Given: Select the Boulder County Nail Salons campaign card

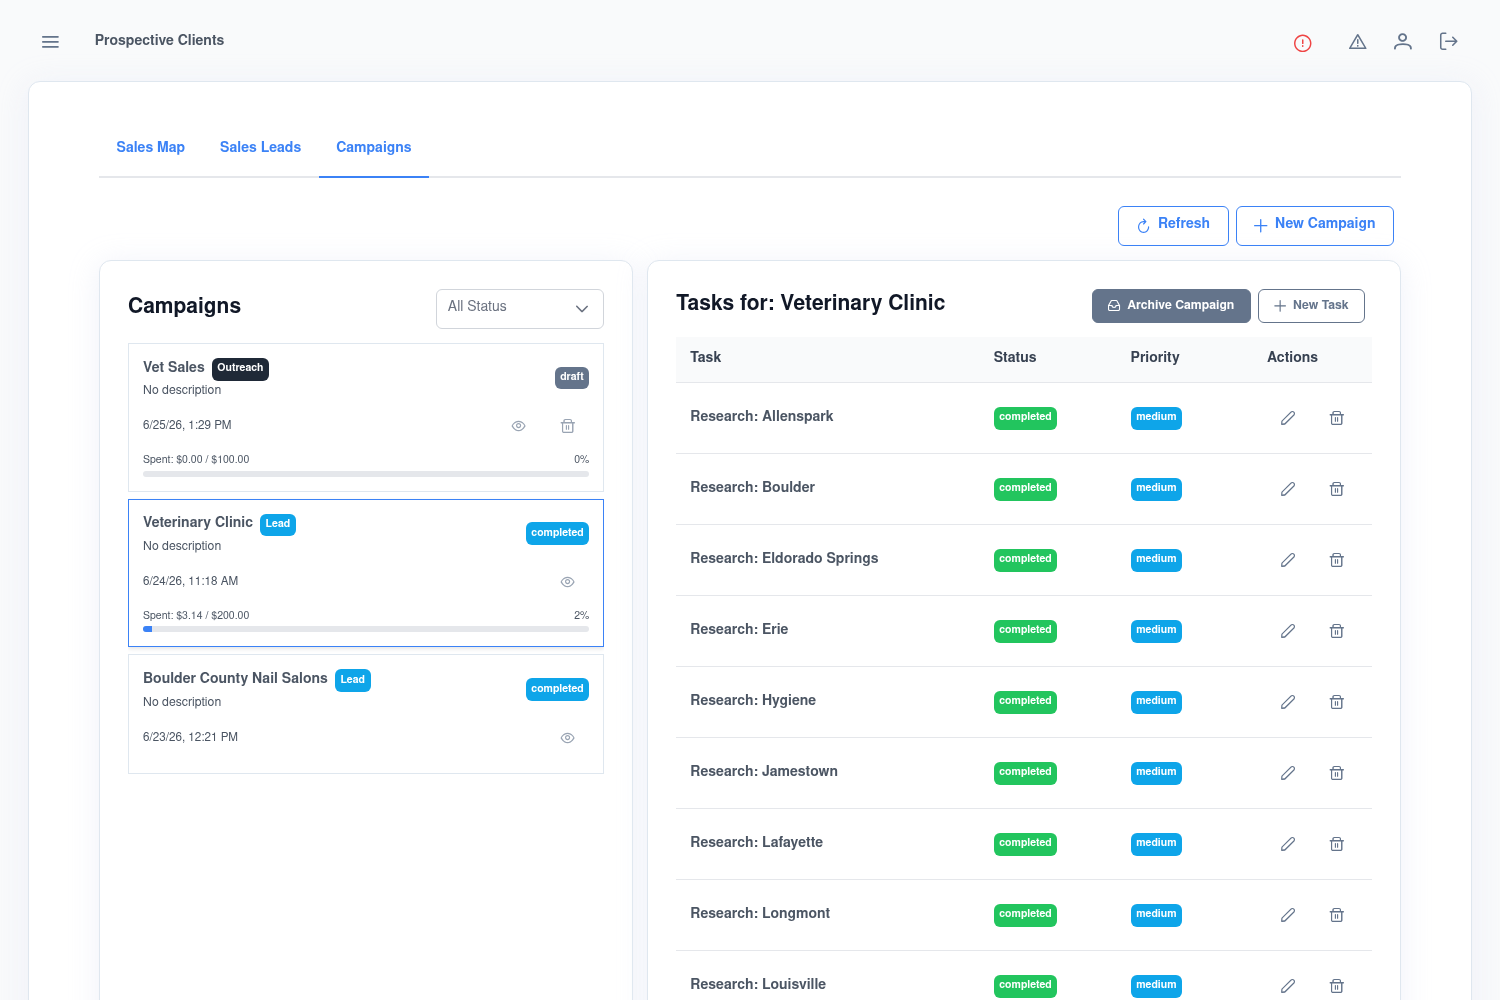Looking at the screenshot, I should click(366, 714).
